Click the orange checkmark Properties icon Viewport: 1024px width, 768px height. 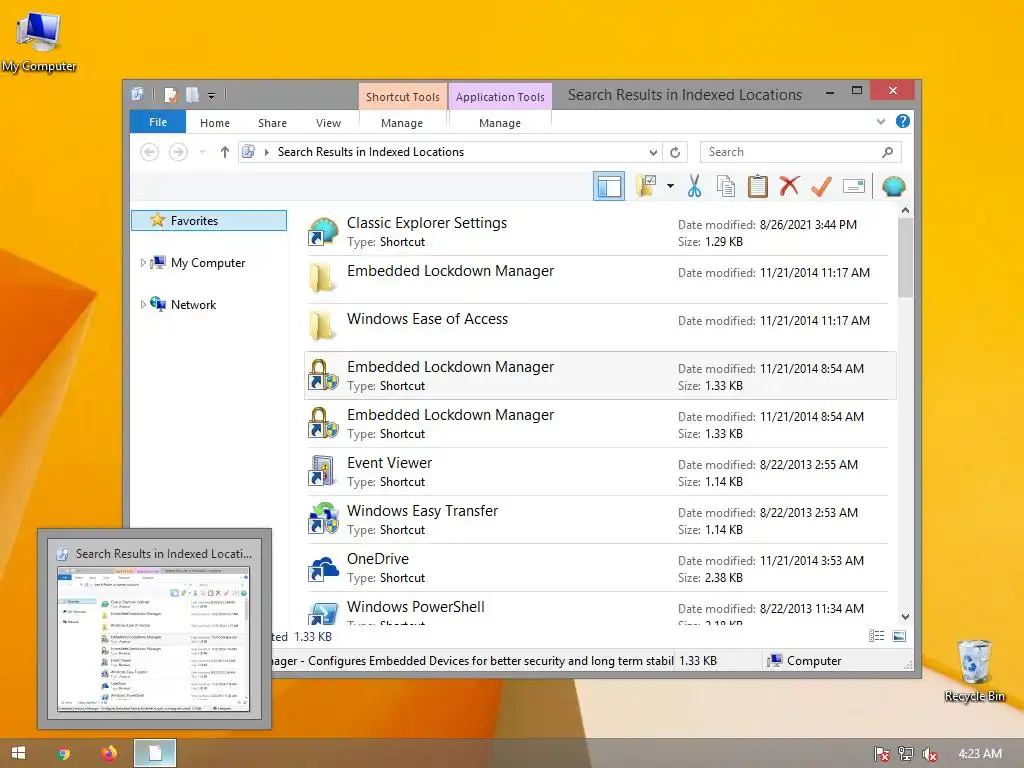tap(821, 186)
